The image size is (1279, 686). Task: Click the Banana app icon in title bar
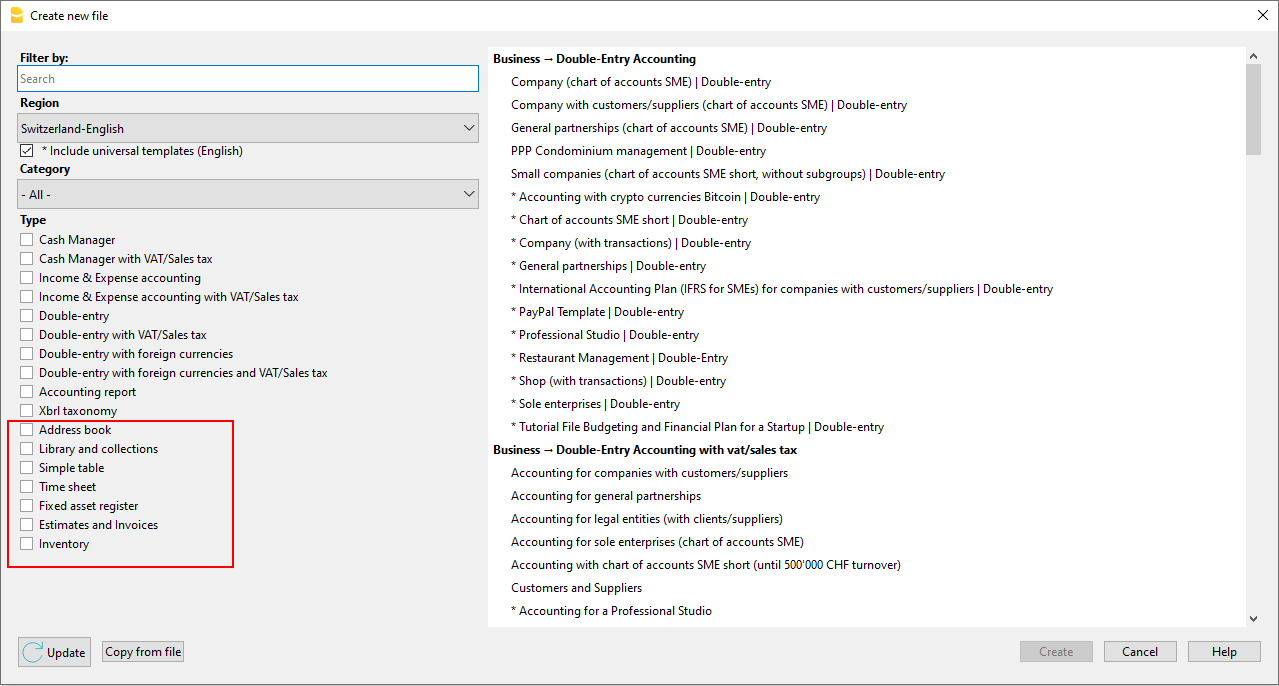16,15
